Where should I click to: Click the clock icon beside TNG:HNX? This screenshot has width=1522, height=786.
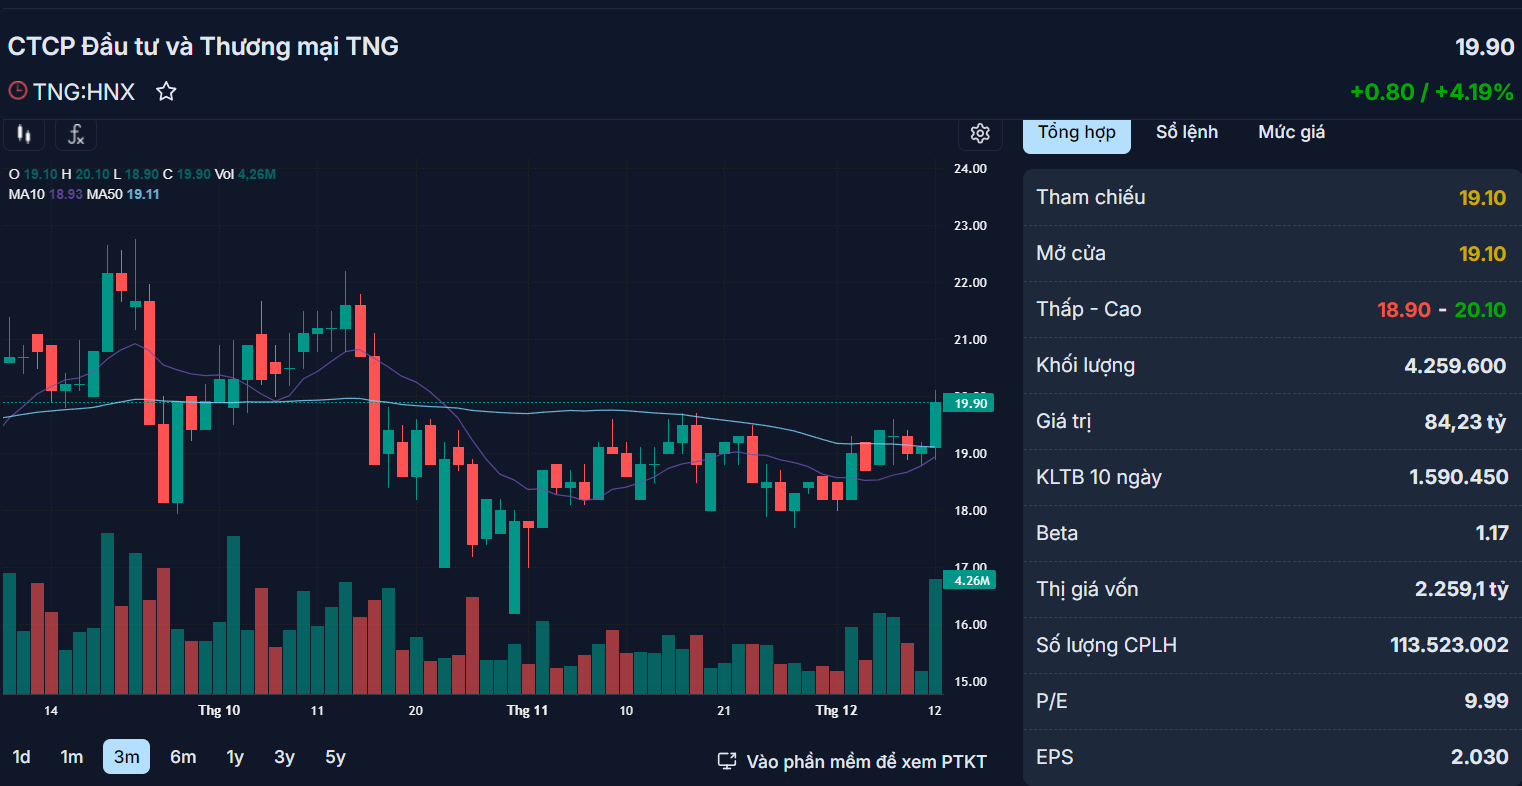[18, 91]
